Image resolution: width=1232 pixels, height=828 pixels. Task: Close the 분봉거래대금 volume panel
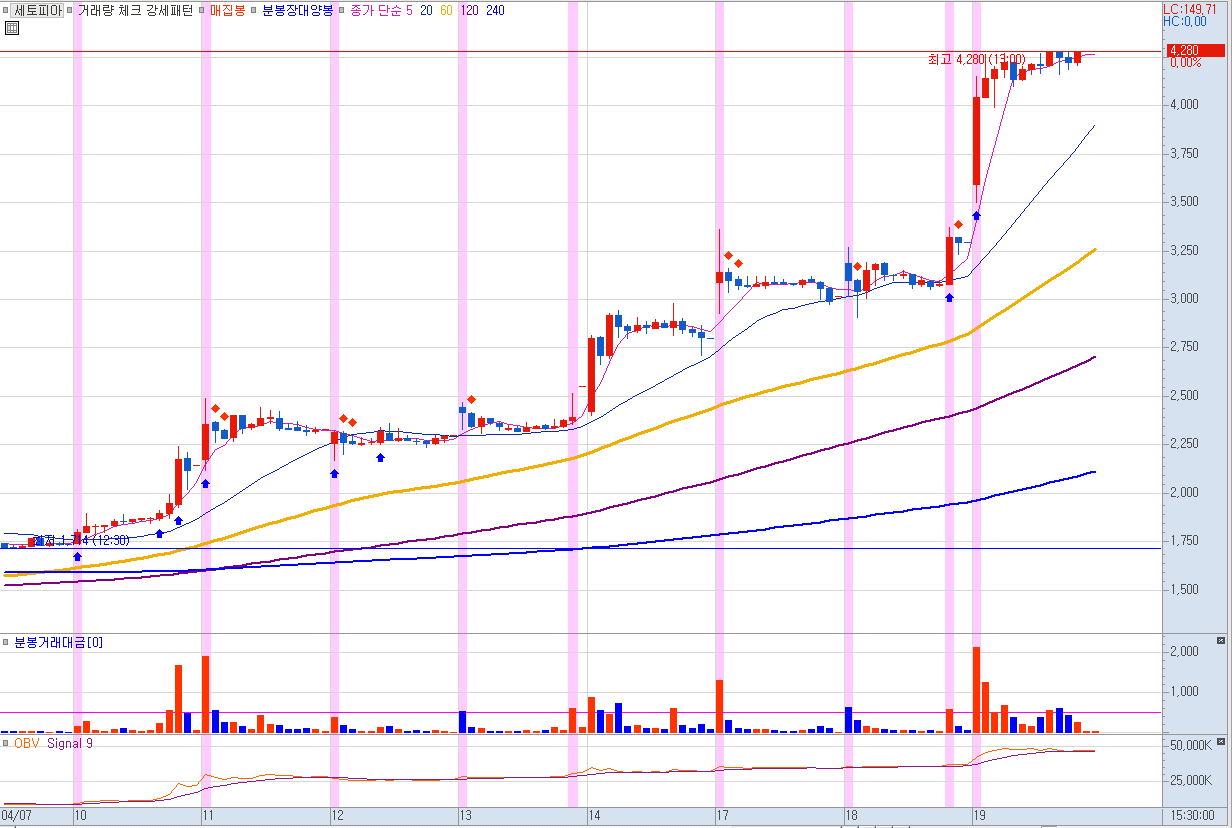[1220, 640]
